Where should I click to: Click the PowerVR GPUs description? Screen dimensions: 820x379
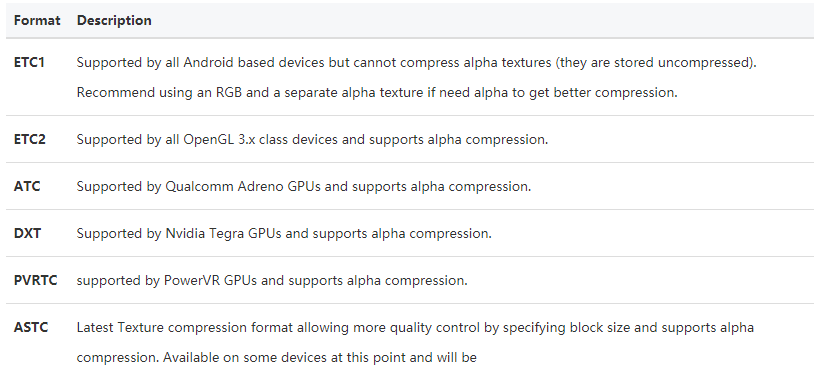tap(272, 280)
